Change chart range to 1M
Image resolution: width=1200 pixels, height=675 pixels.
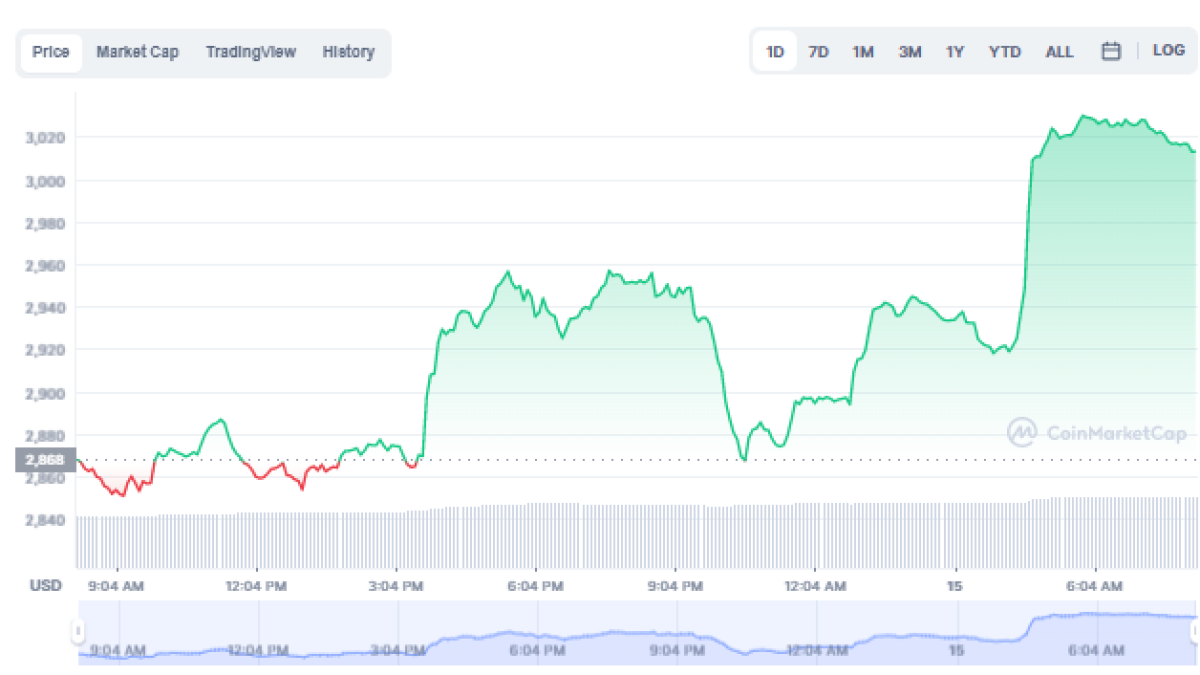(863, 52)
